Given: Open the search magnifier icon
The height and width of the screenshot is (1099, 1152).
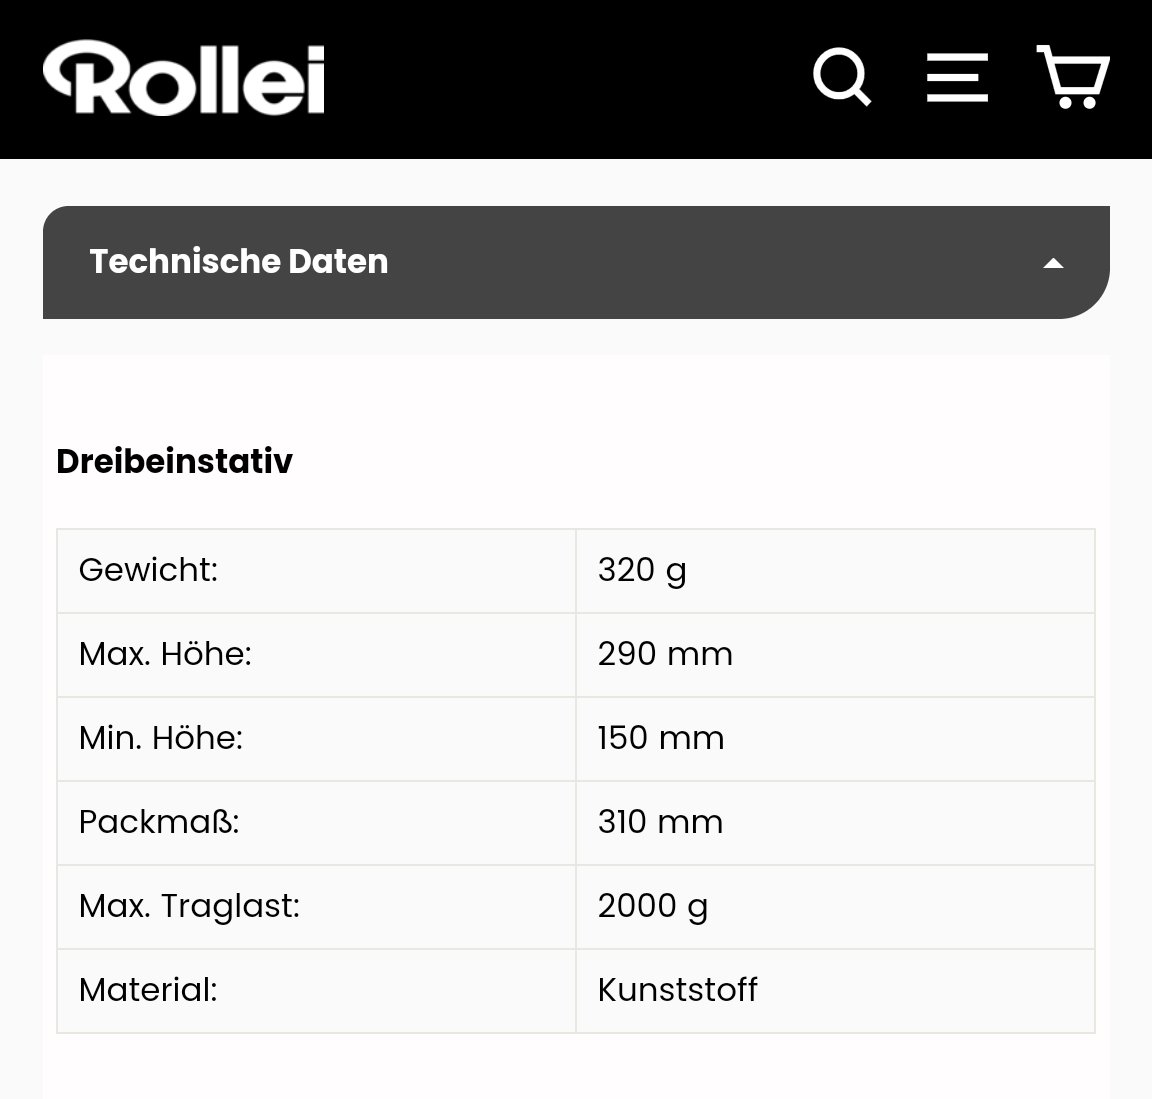Looking at the screenshot, I should tap(842, 77).
